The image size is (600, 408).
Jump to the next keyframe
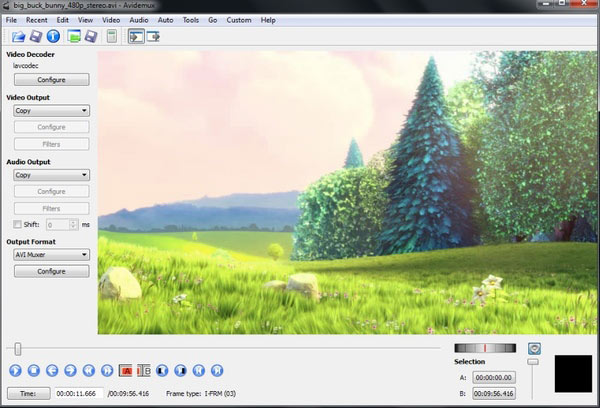pos(107,370)
